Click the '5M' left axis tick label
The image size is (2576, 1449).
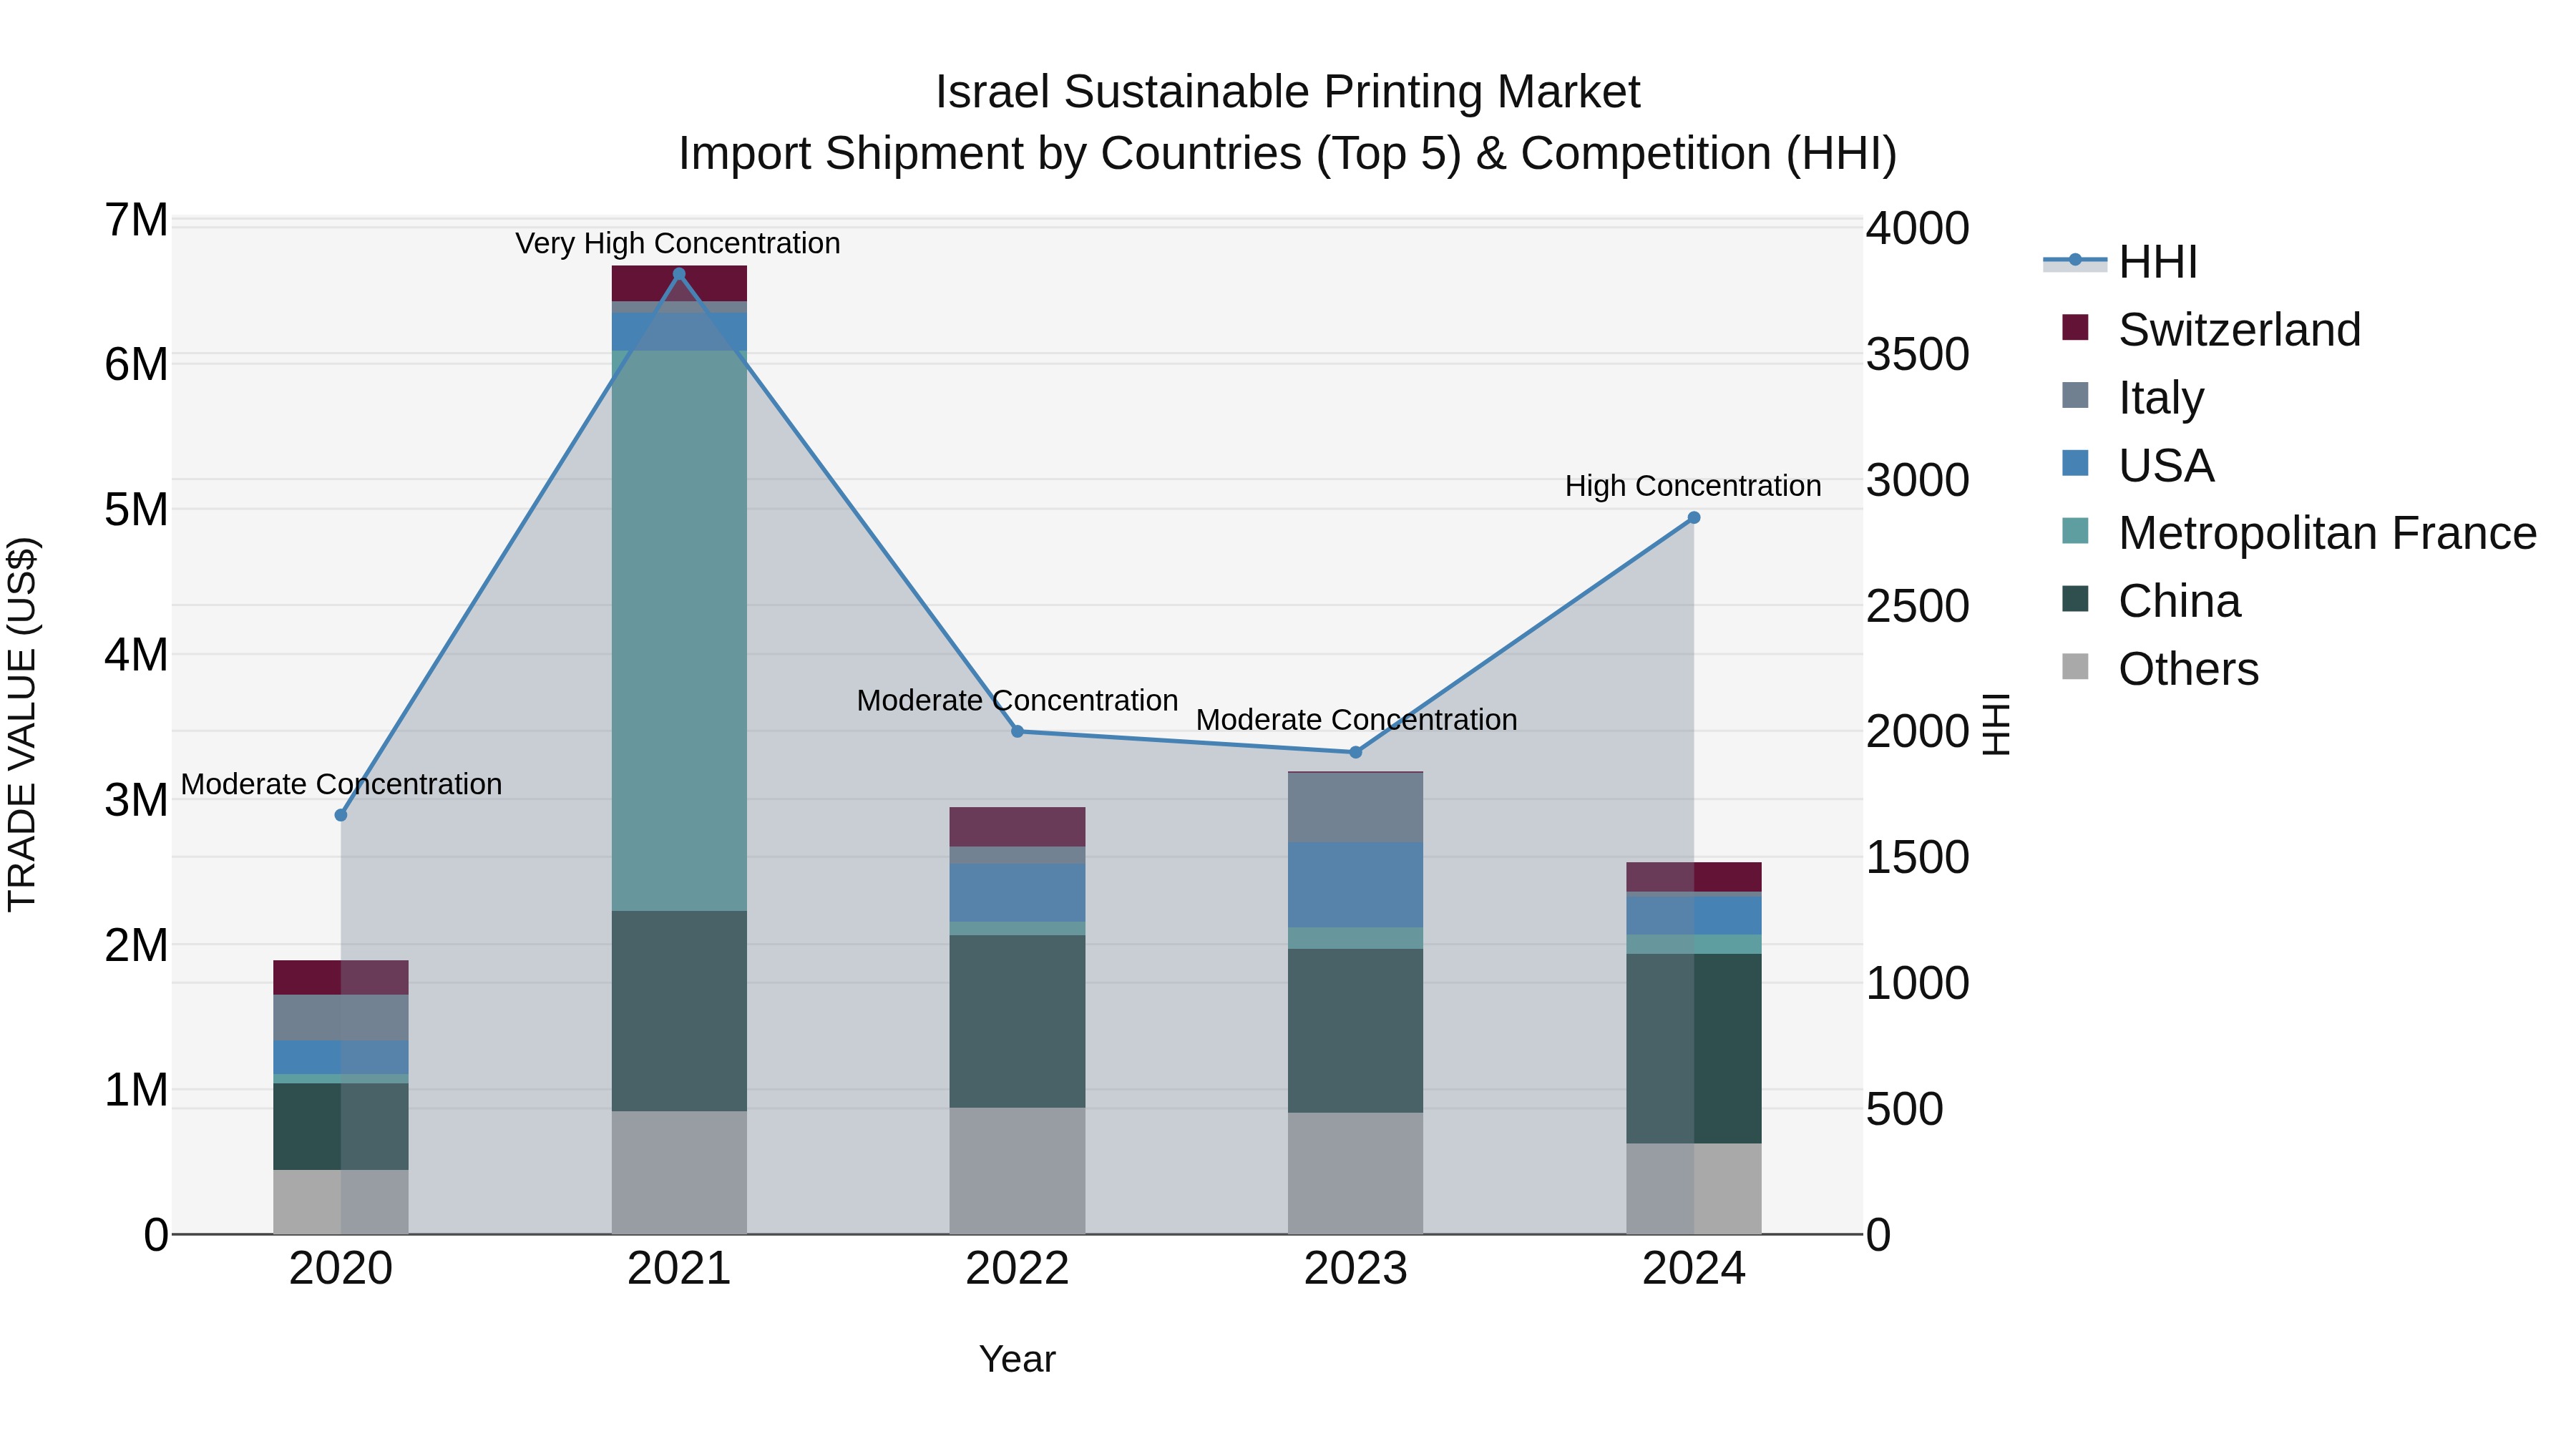[x=137, y=509]
